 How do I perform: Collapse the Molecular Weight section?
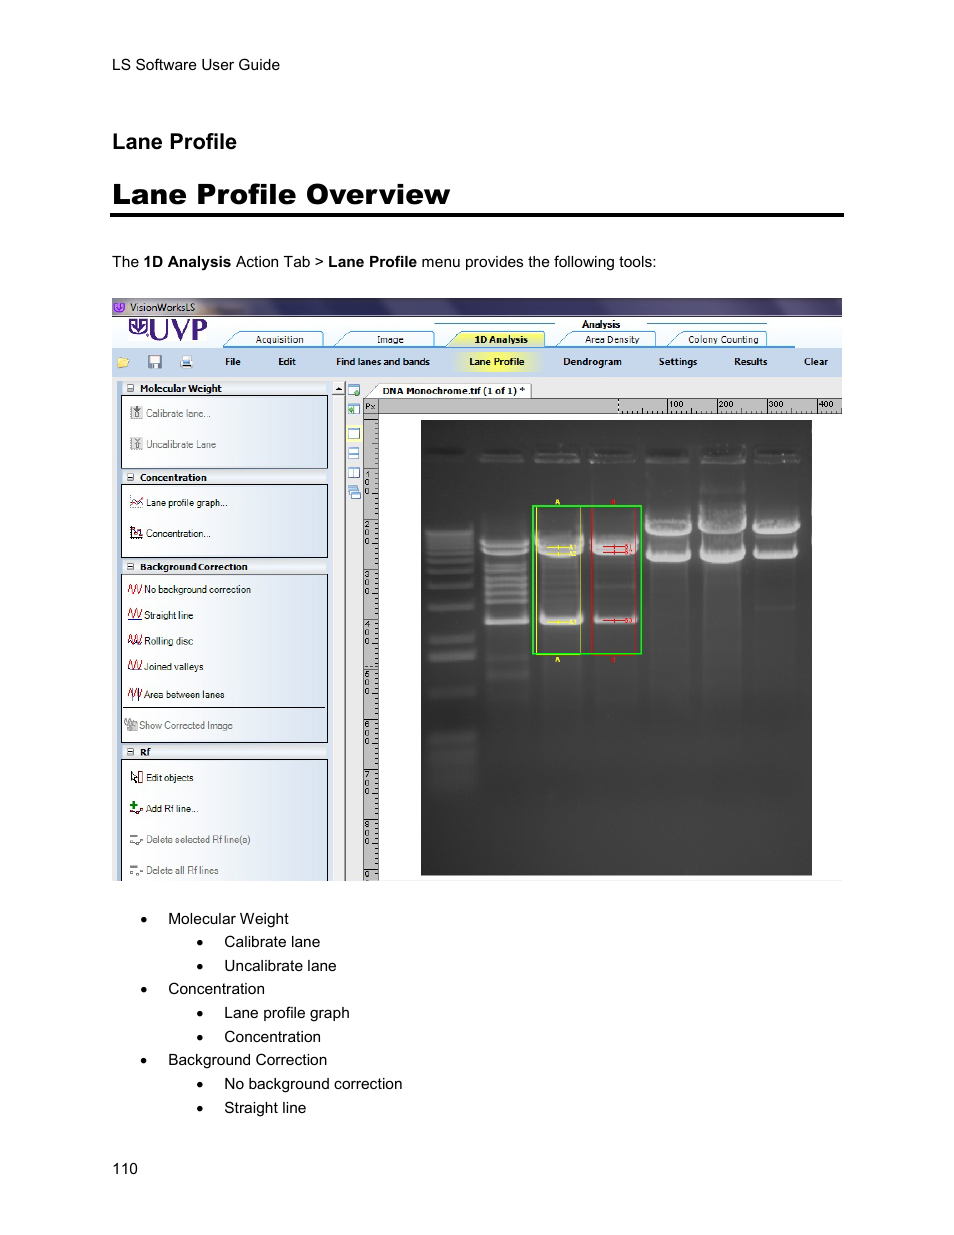point(130,388)
